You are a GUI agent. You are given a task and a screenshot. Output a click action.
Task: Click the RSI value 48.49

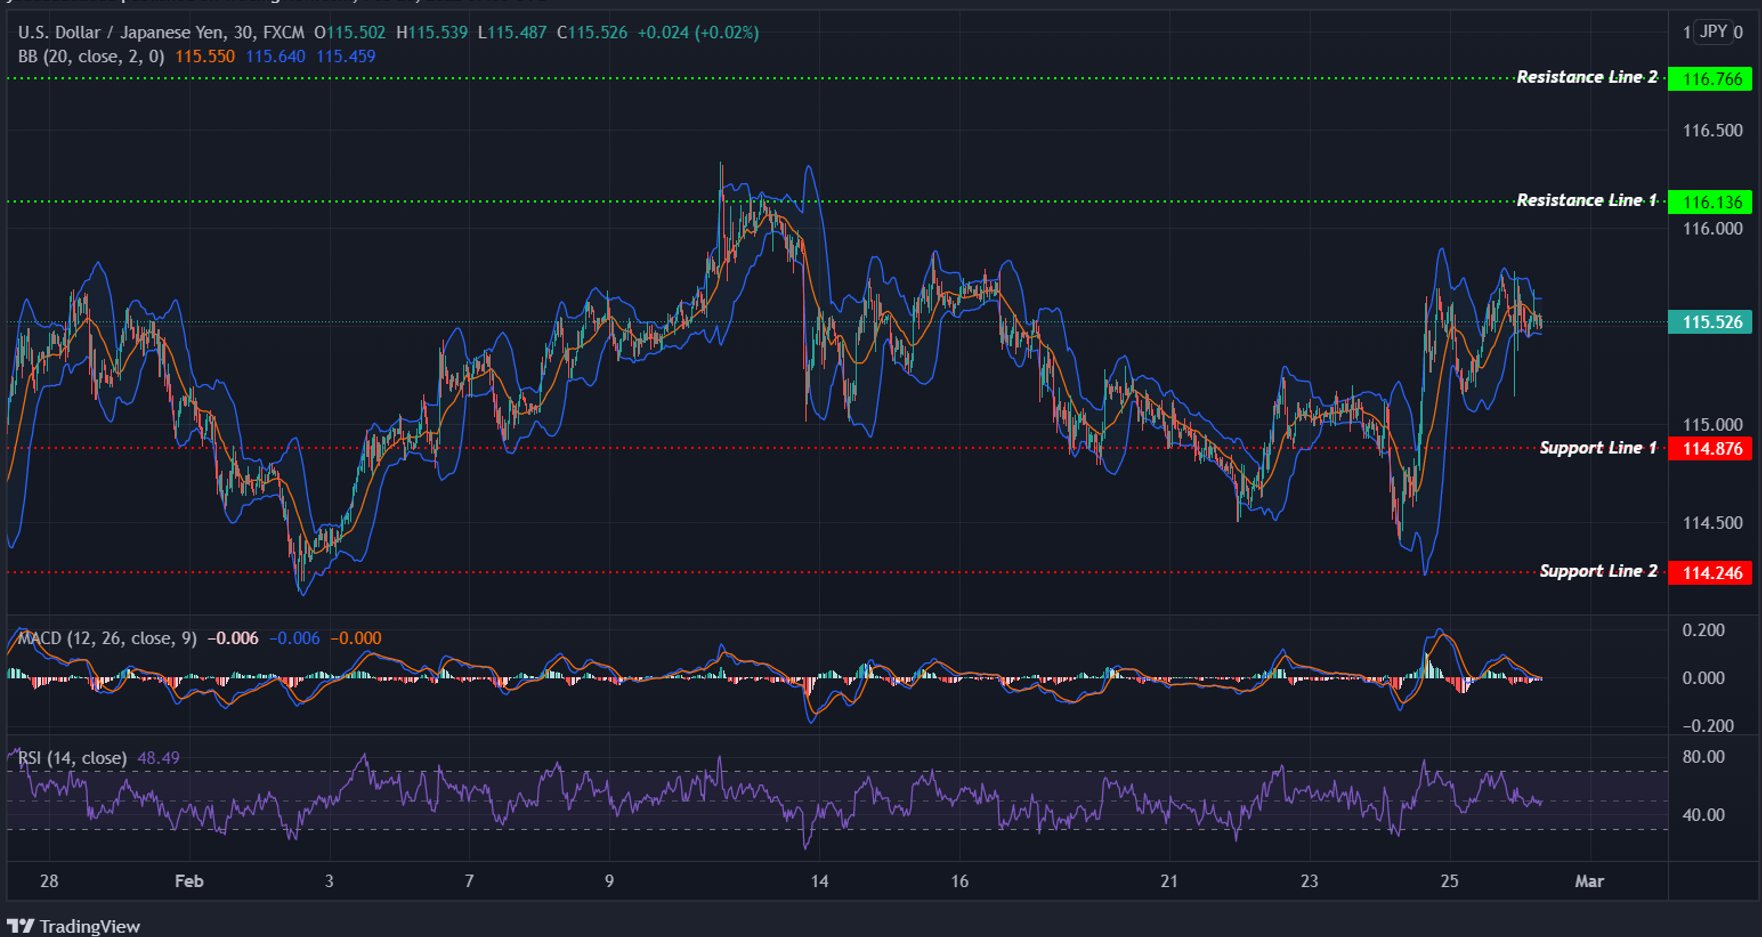[x=160, y=758]
